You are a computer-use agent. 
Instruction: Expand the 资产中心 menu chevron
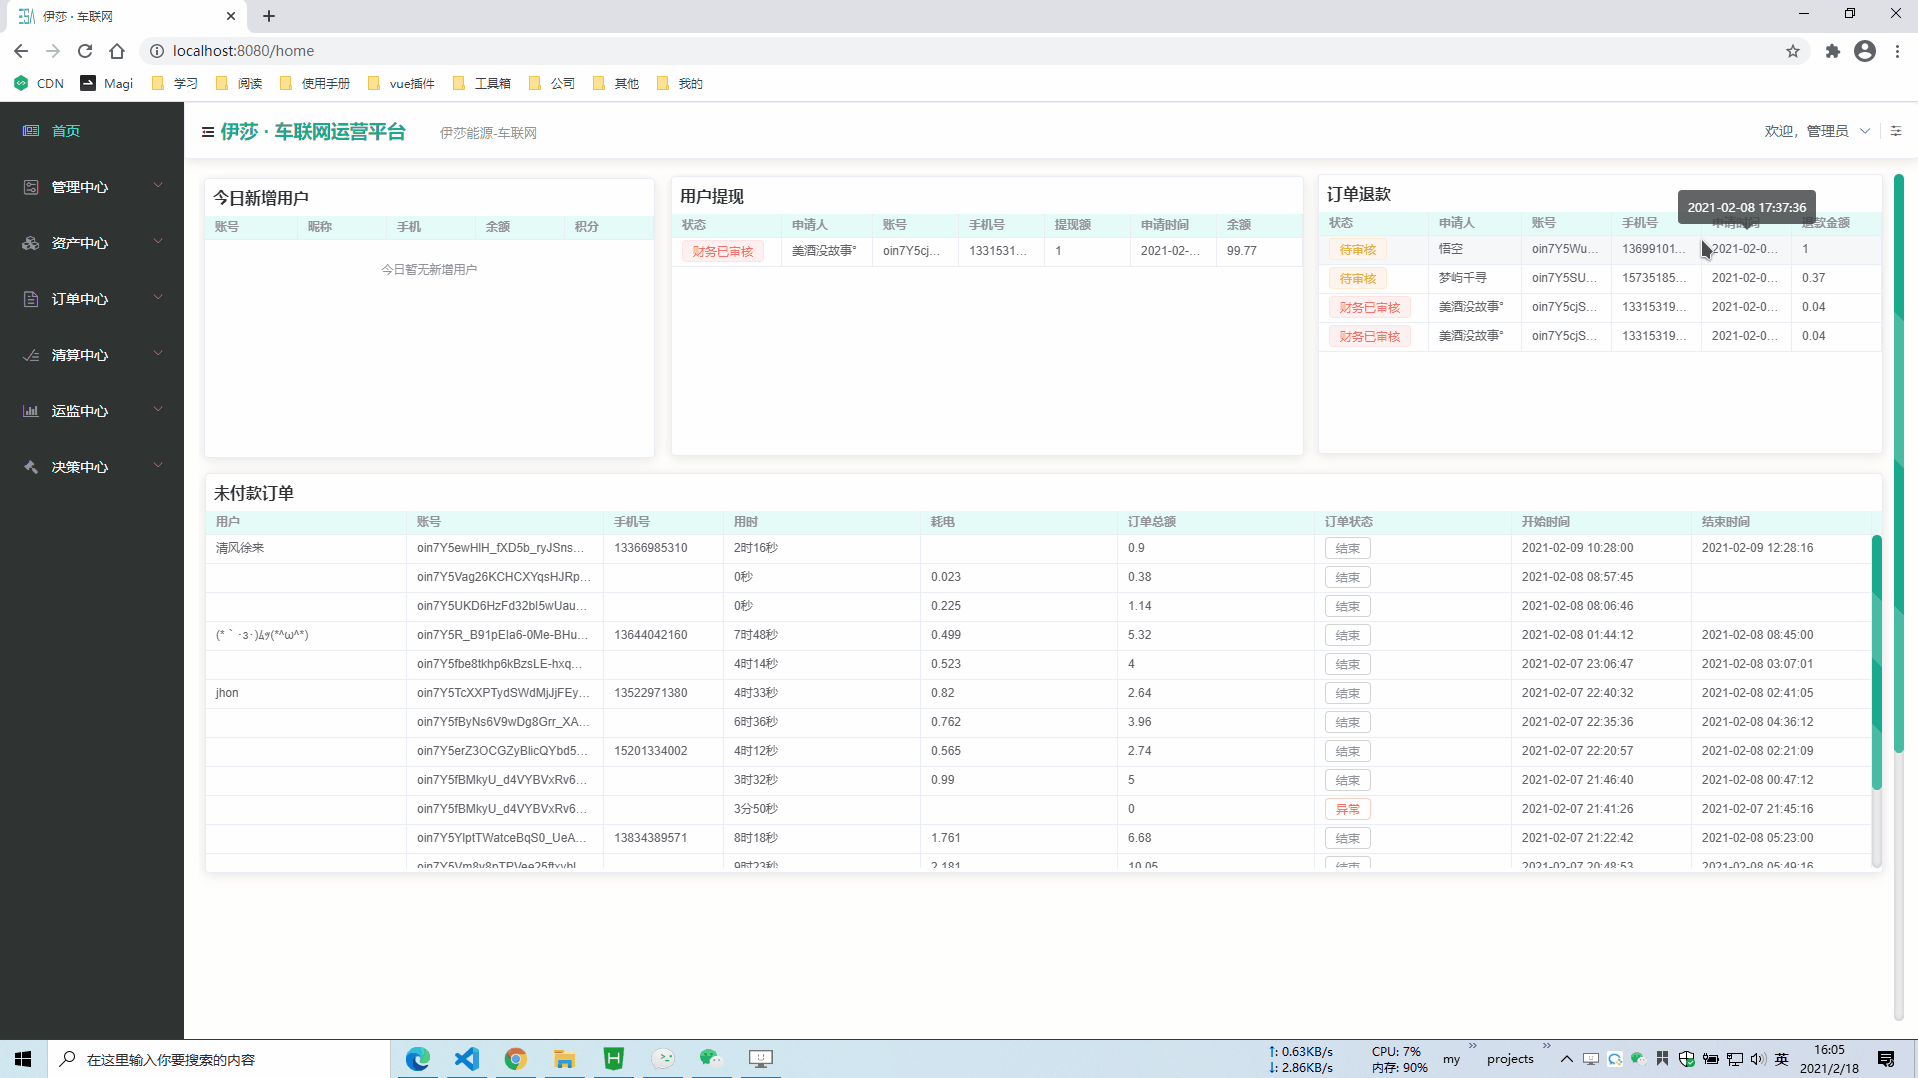pyautogui.click(x=158, y=242)
